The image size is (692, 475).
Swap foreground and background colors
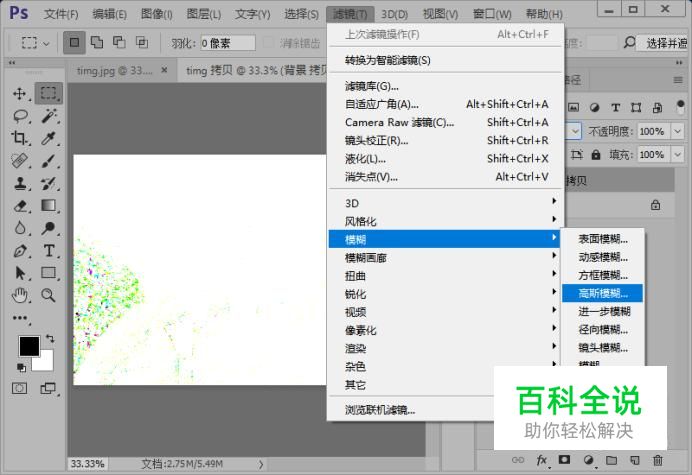(50, 339)
